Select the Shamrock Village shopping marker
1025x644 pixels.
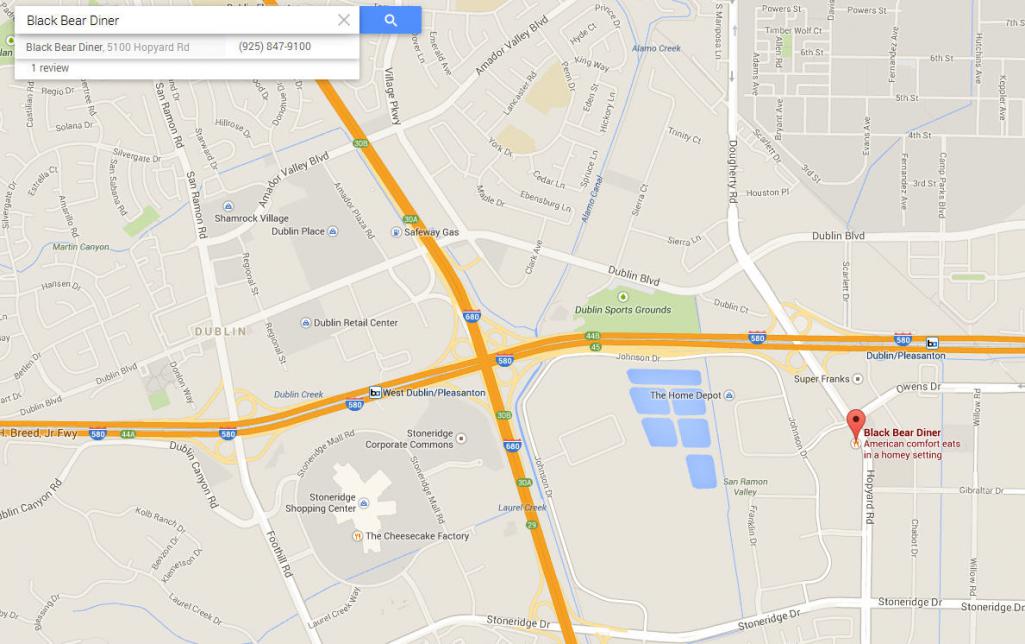pos(228,207)
